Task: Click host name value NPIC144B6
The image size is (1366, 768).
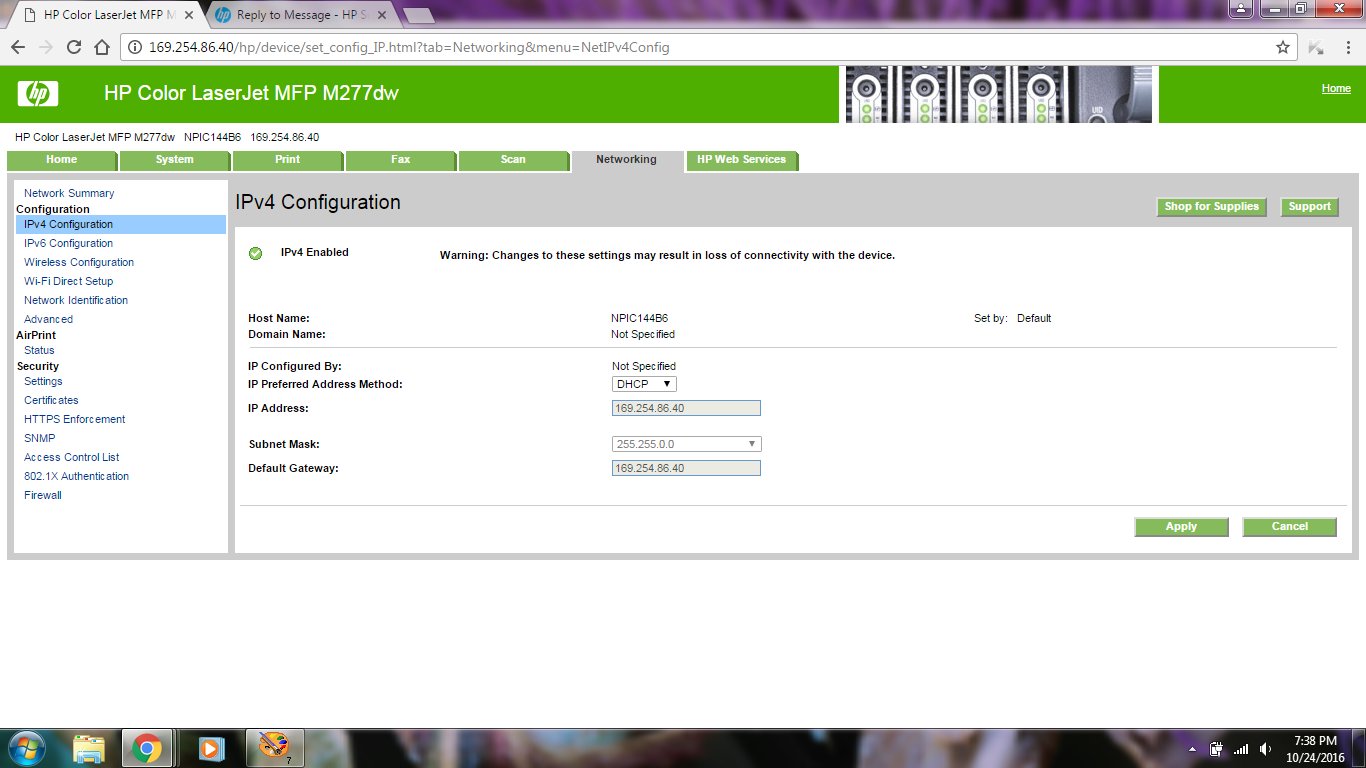Action: [x=639, y=319]
